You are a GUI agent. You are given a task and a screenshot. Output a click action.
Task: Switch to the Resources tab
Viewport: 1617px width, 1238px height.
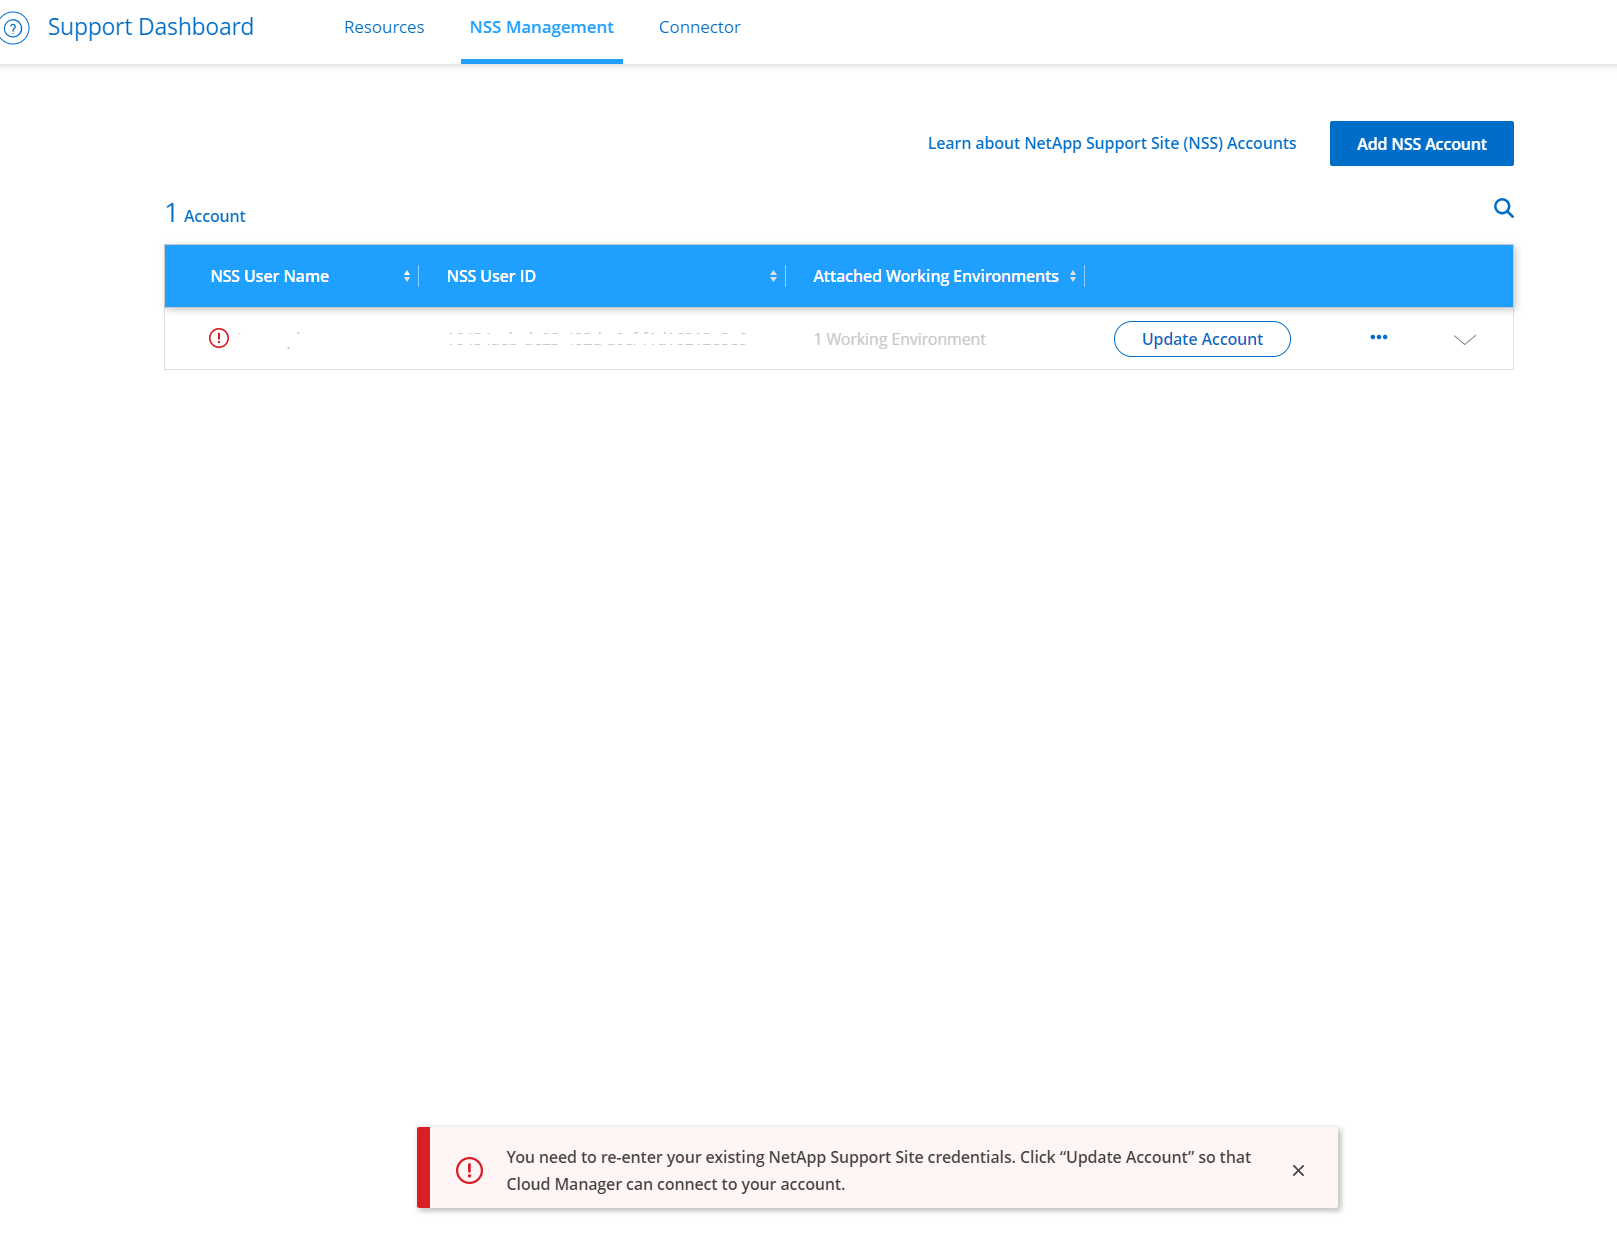pos(384,28)
